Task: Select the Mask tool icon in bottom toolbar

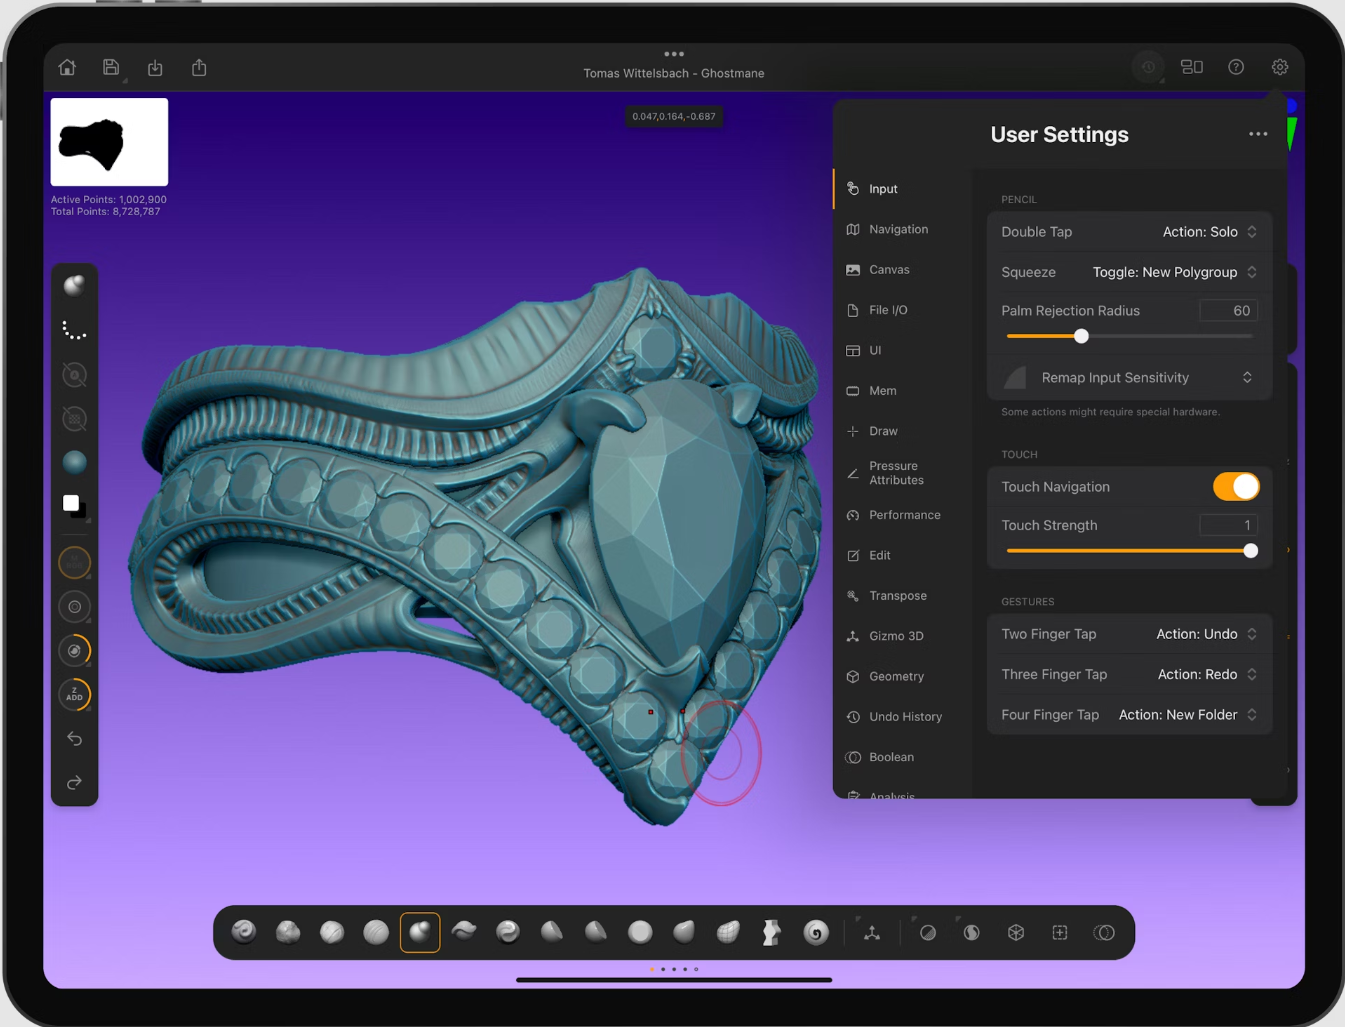Action: pos(926,932)
